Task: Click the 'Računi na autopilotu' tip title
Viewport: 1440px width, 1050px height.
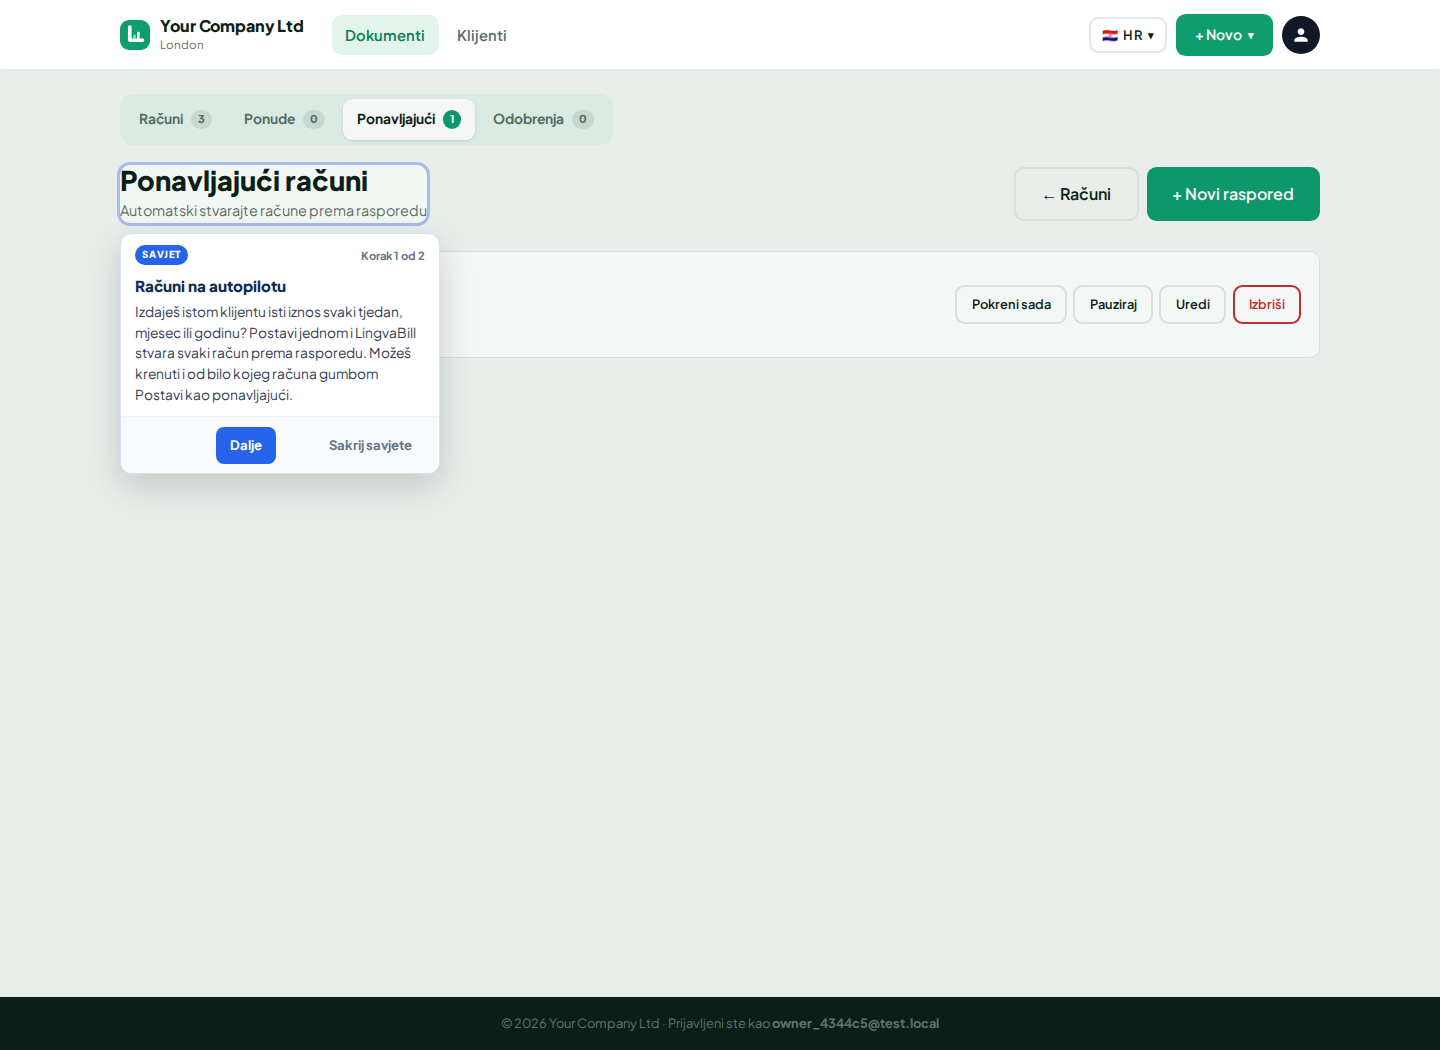Action: (210, 287)
